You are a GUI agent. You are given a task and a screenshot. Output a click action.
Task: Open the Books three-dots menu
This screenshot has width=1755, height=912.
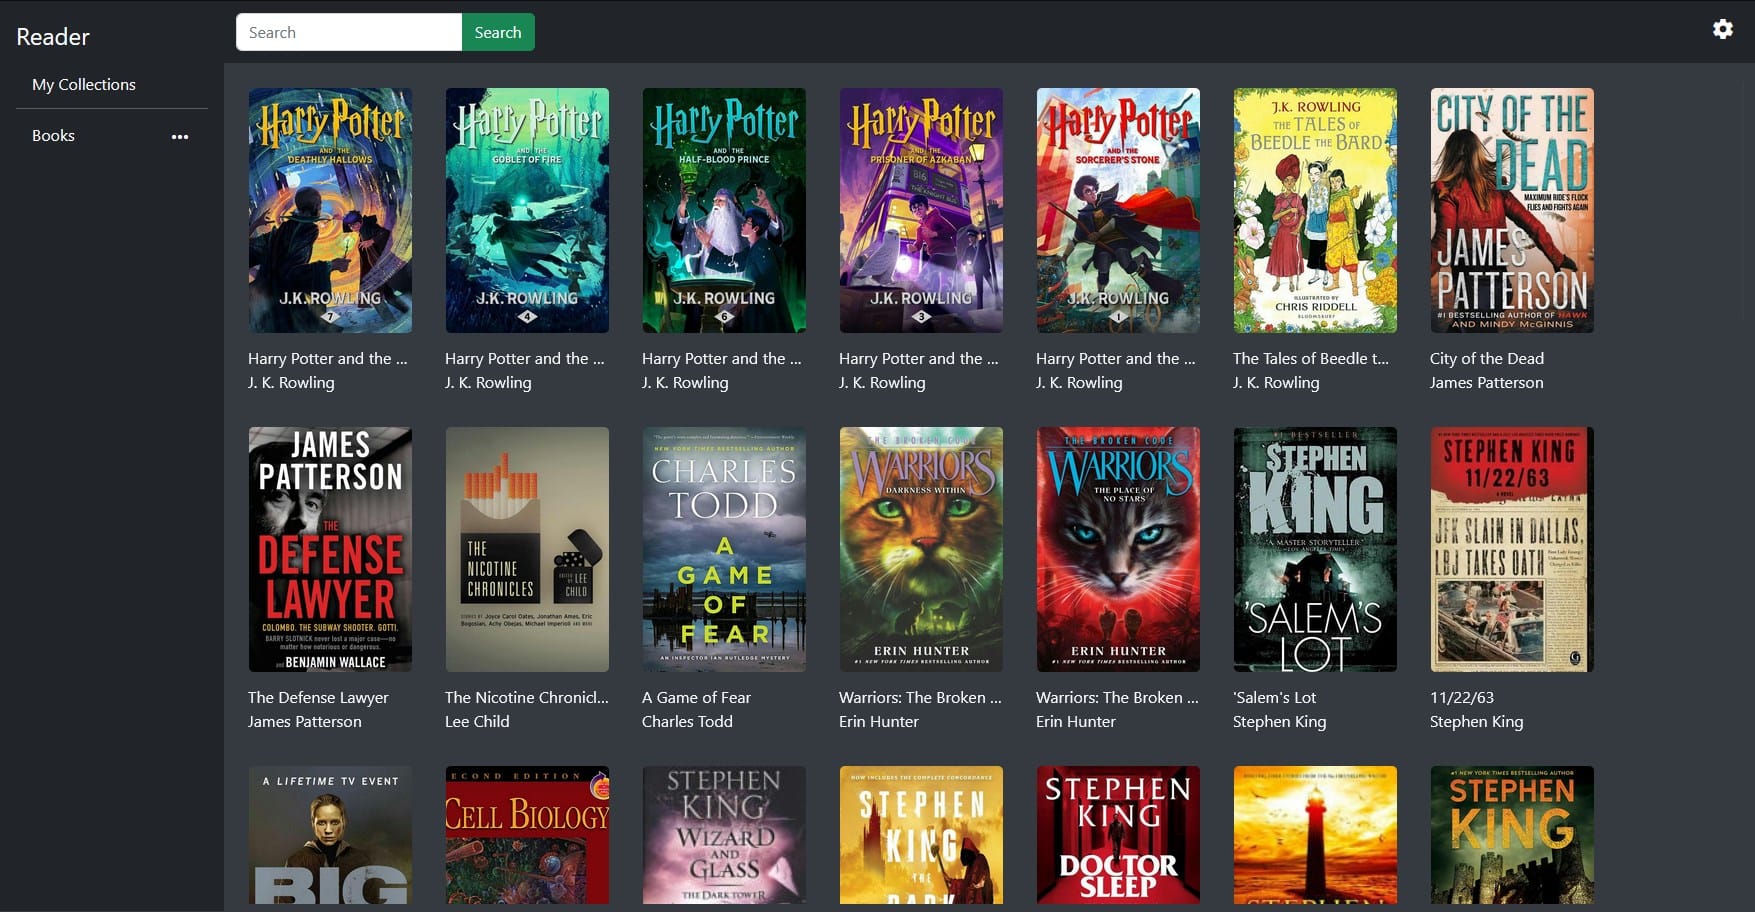(180, 137)
